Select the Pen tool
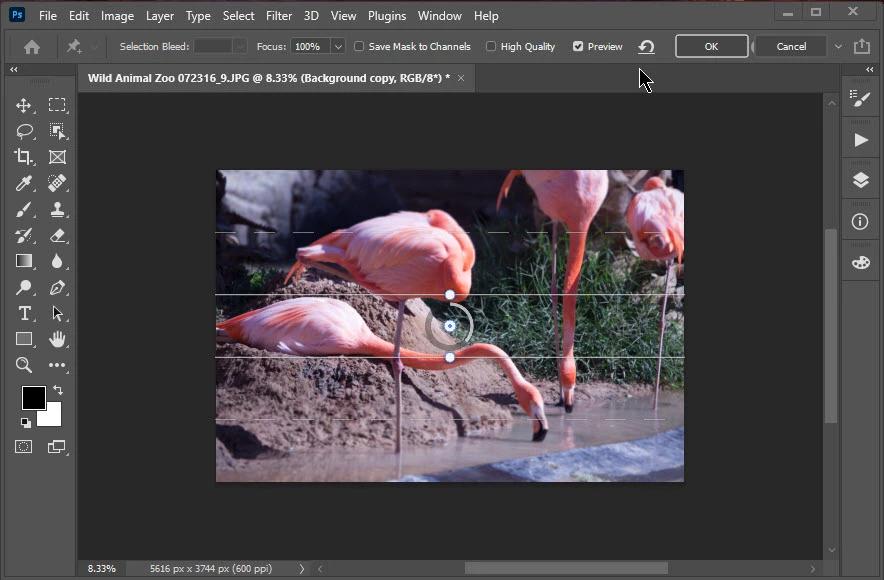884x580 pixels. pos(57,287)
